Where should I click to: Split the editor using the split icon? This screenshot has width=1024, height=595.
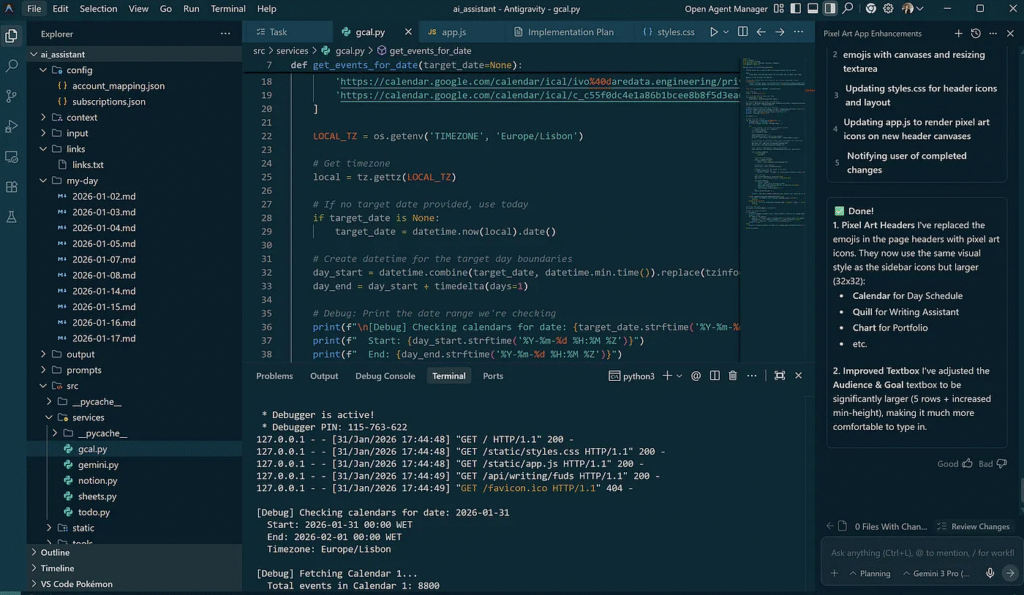click(742, 32)
